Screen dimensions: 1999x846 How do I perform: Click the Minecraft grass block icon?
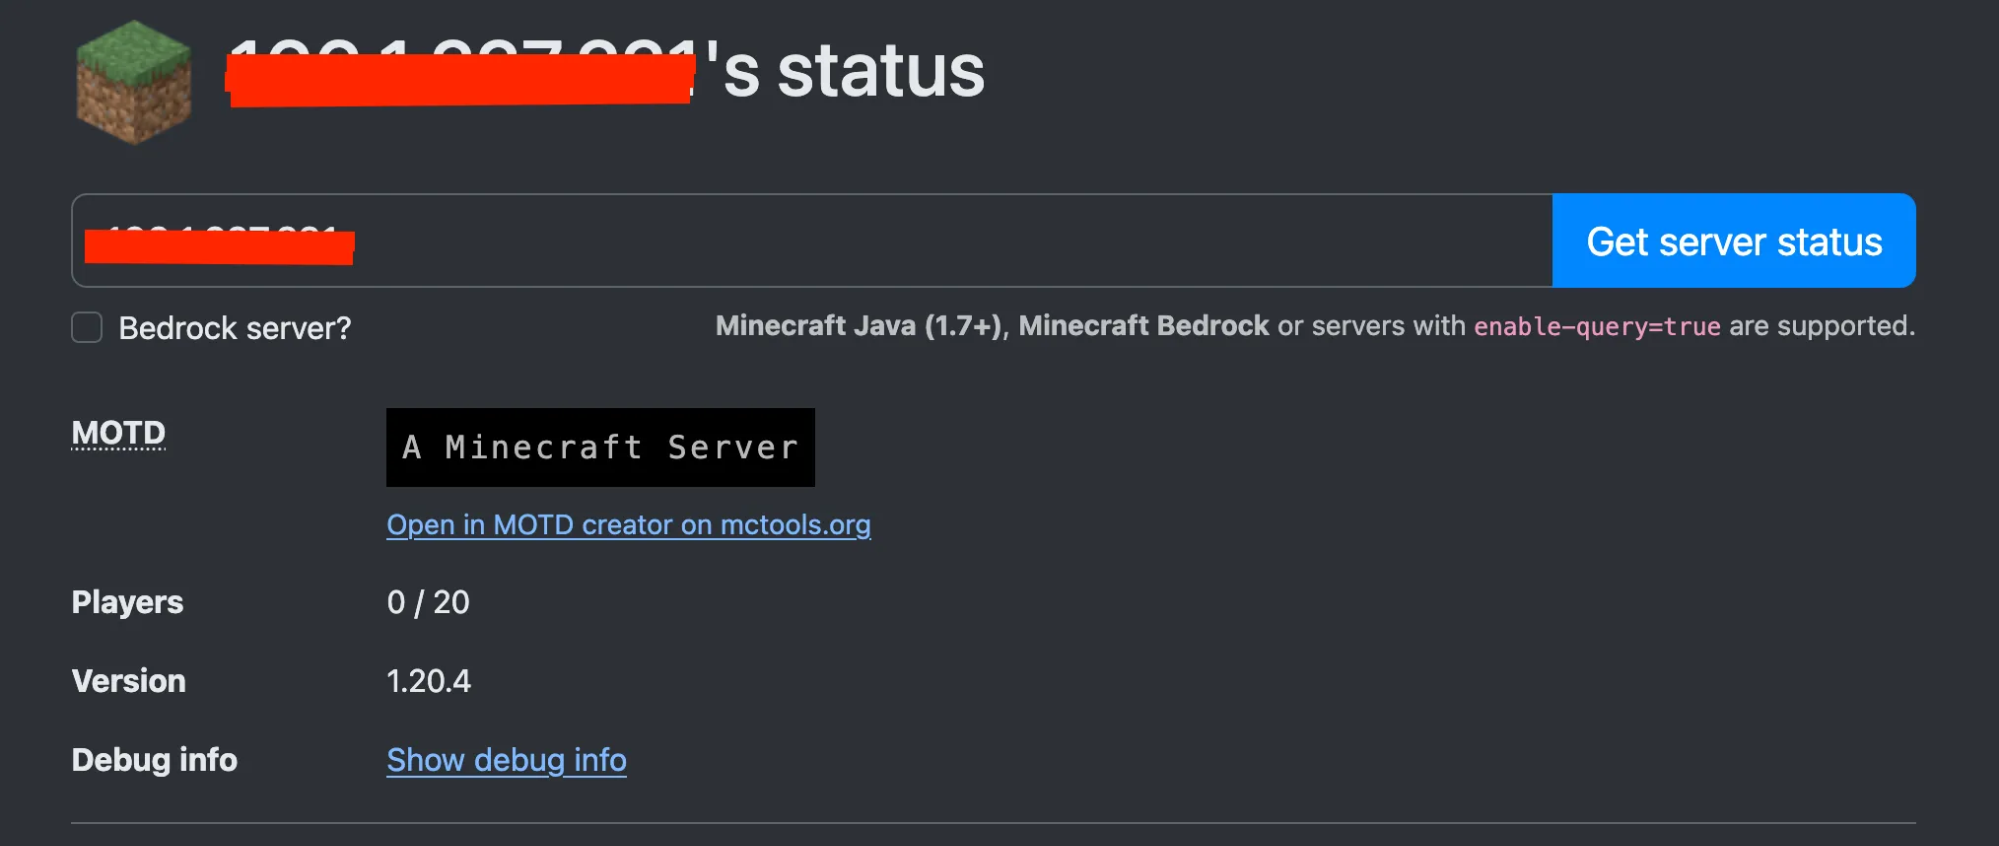pos(134,82)
